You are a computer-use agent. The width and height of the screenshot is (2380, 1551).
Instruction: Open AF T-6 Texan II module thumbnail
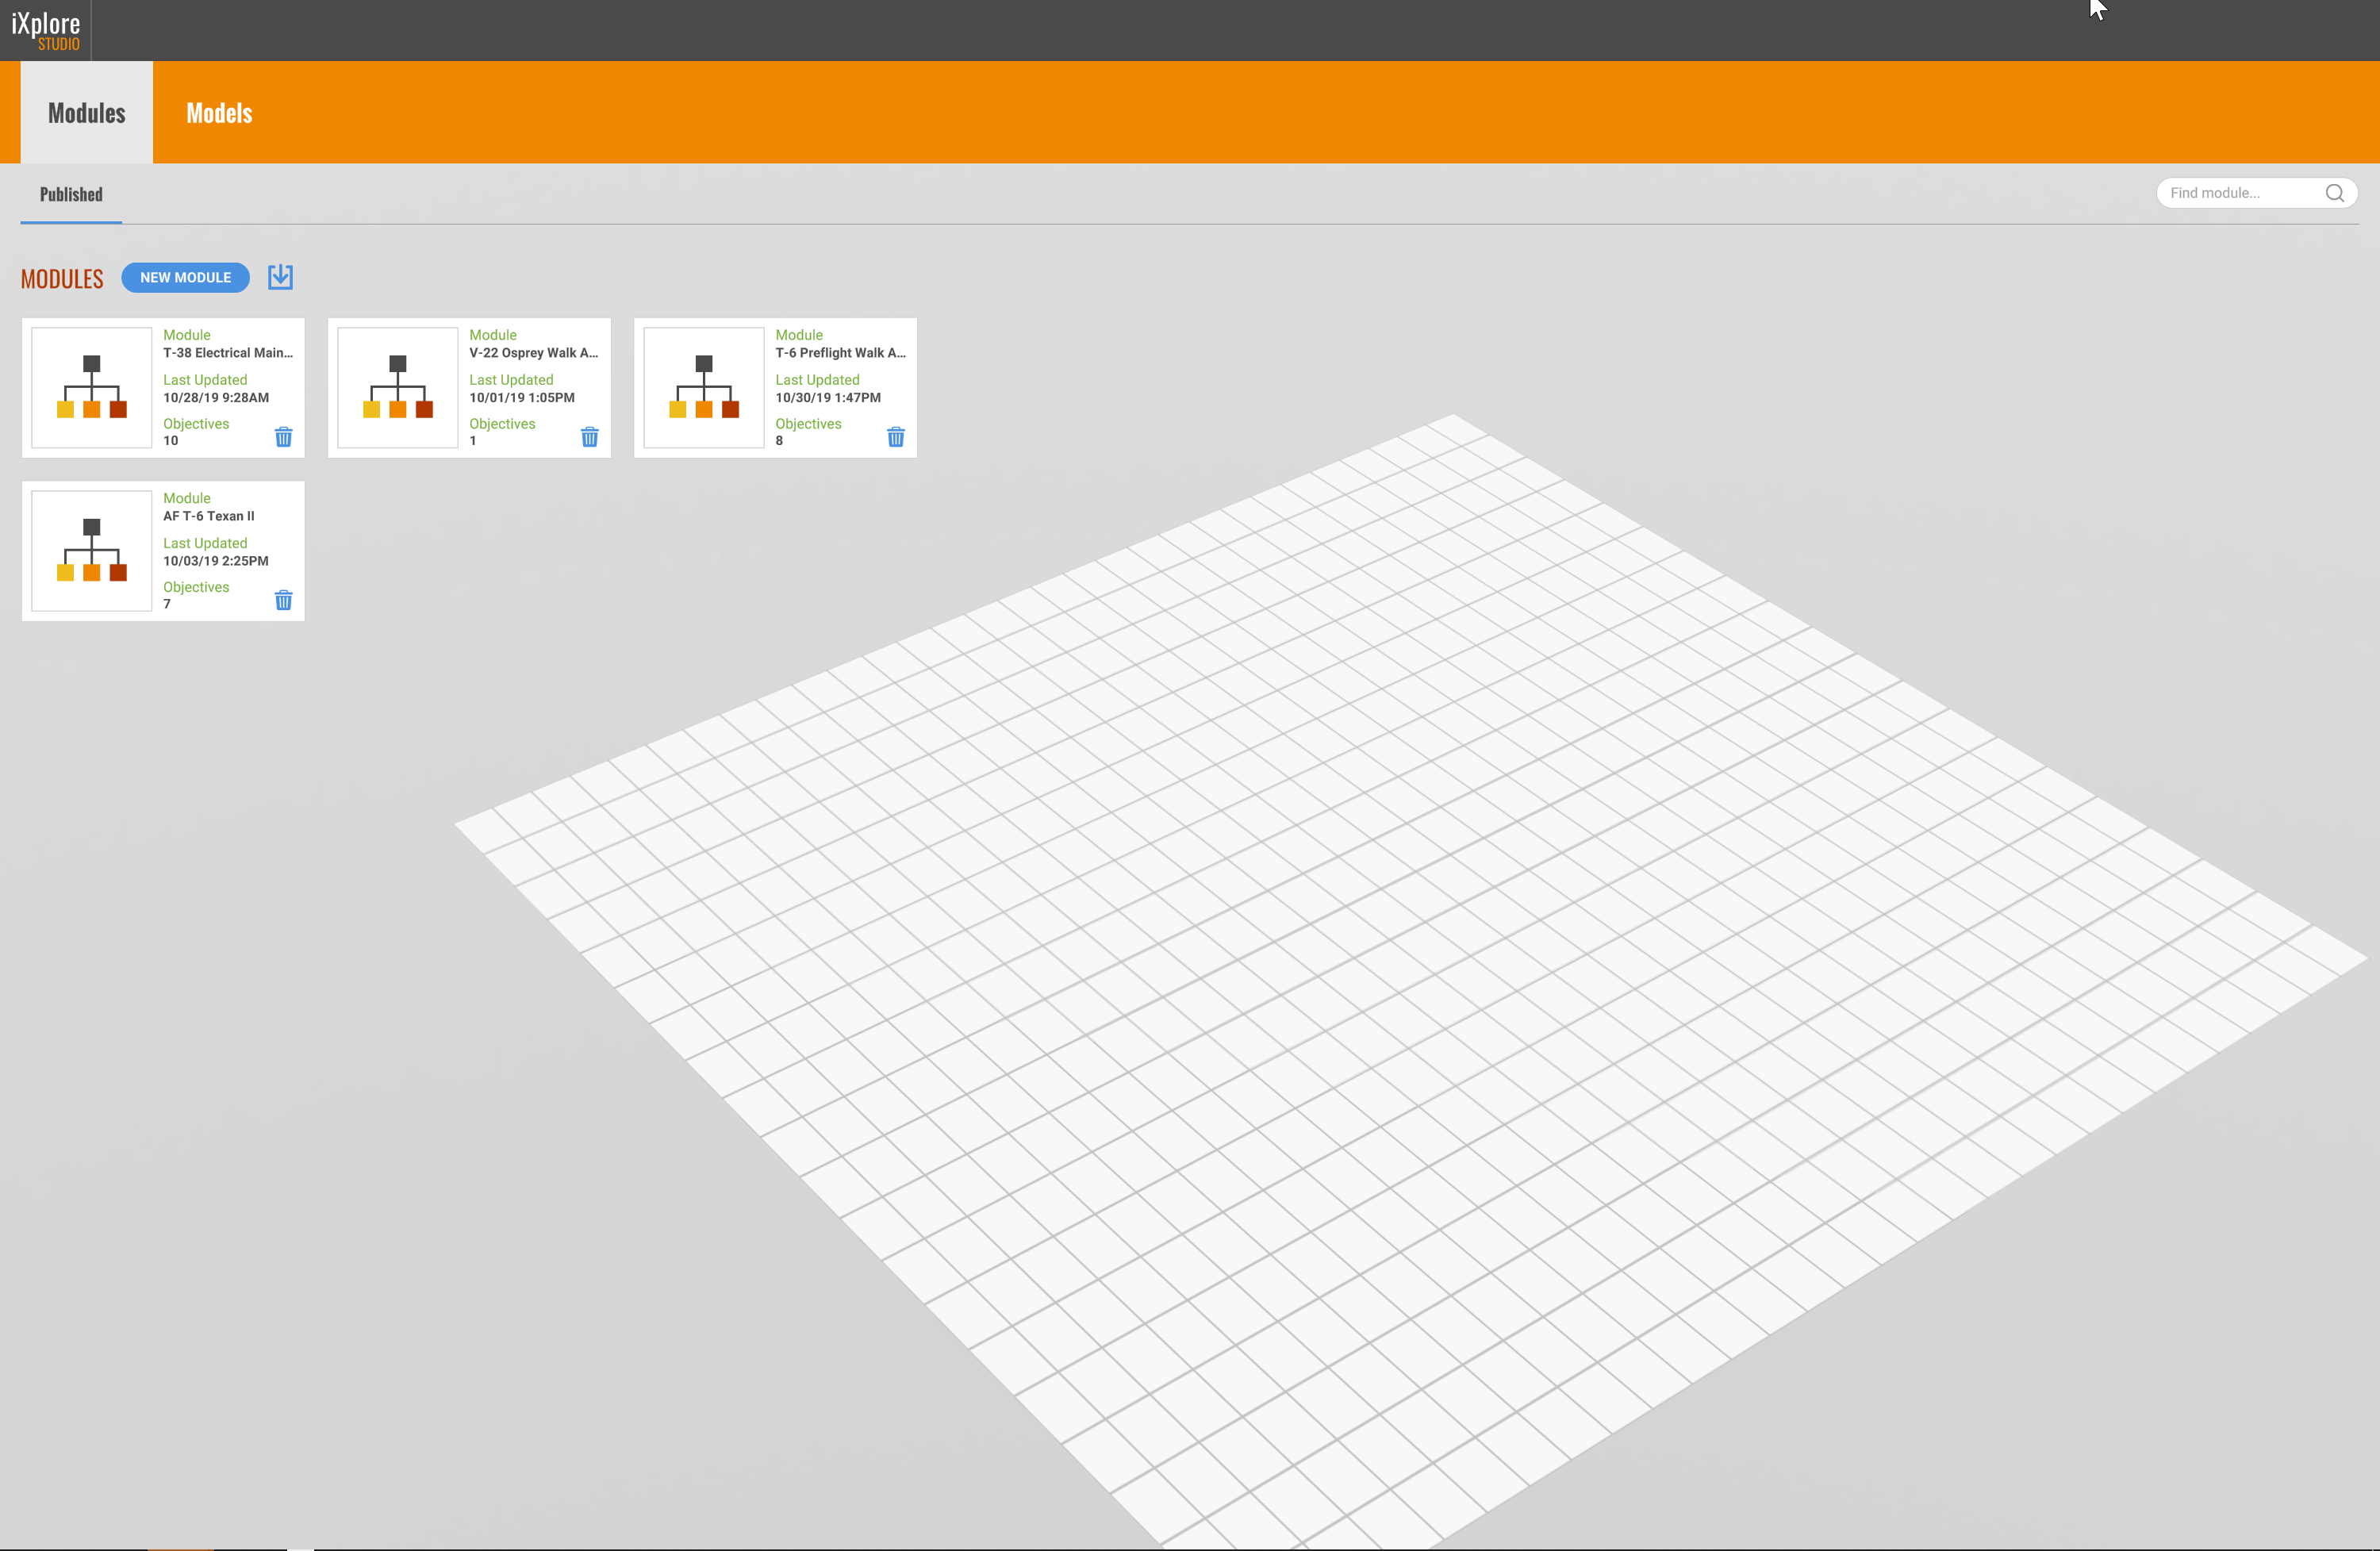click(x=92, y=551)
